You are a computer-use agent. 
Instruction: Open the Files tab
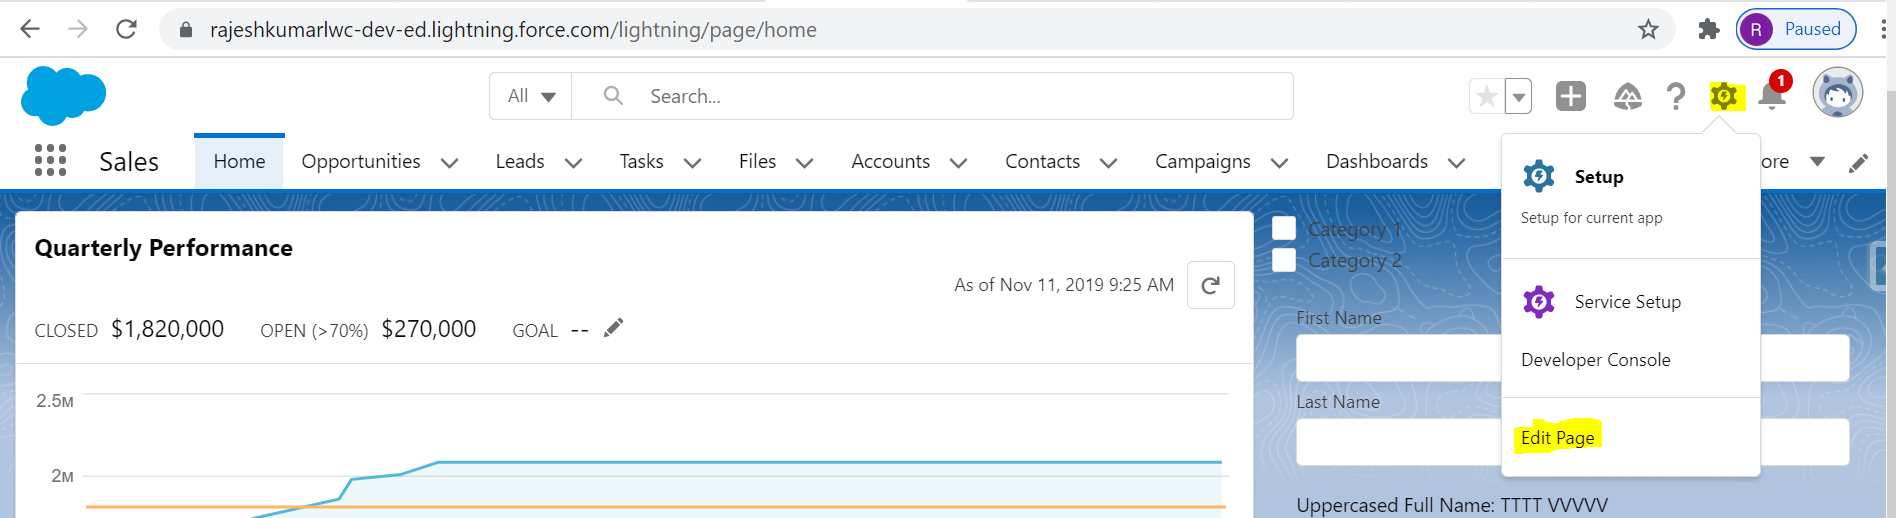point(757,161)
